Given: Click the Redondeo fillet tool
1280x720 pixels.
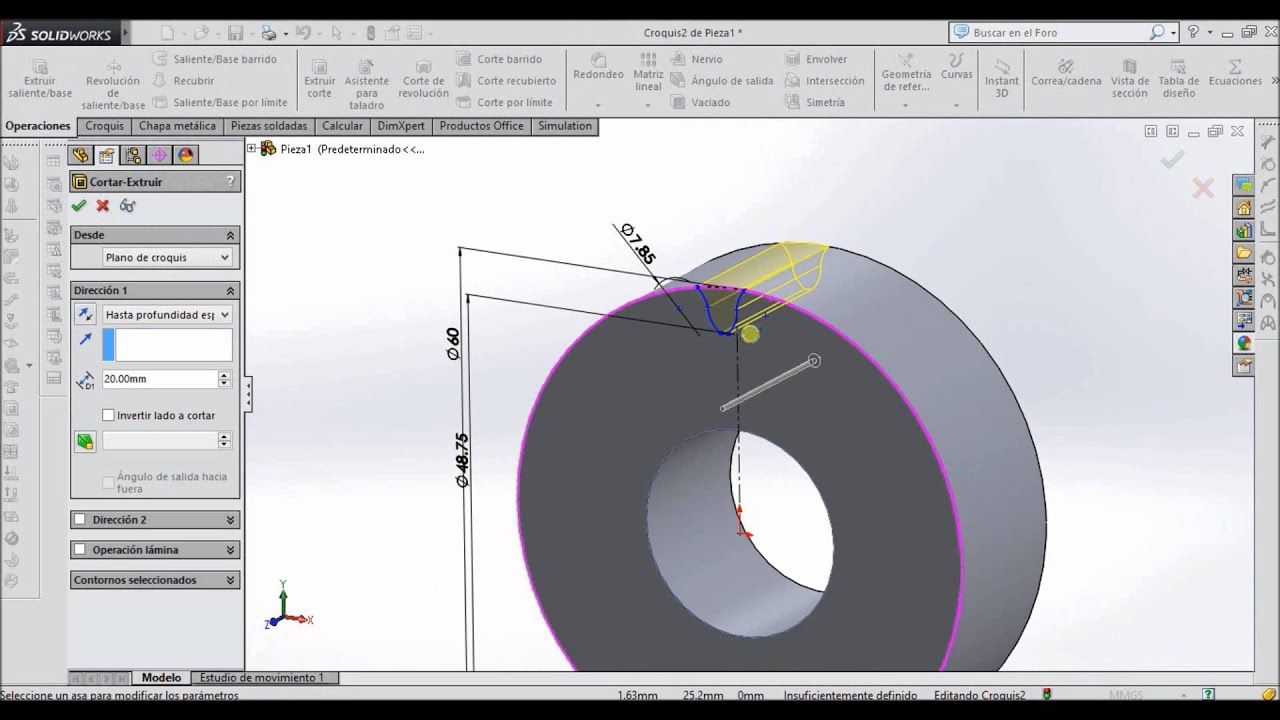Looking at the screenshot, I should click(x=598, y=67).
